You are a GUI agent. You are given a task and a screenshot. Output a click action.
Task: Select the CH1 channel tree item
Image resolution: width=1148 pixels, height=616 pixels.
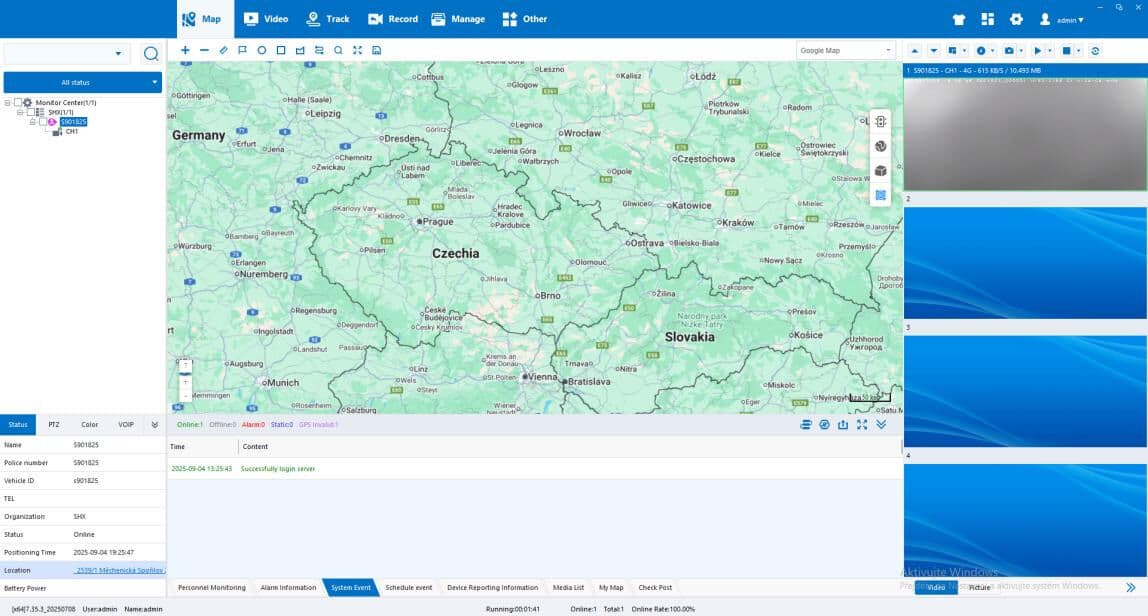71,132
